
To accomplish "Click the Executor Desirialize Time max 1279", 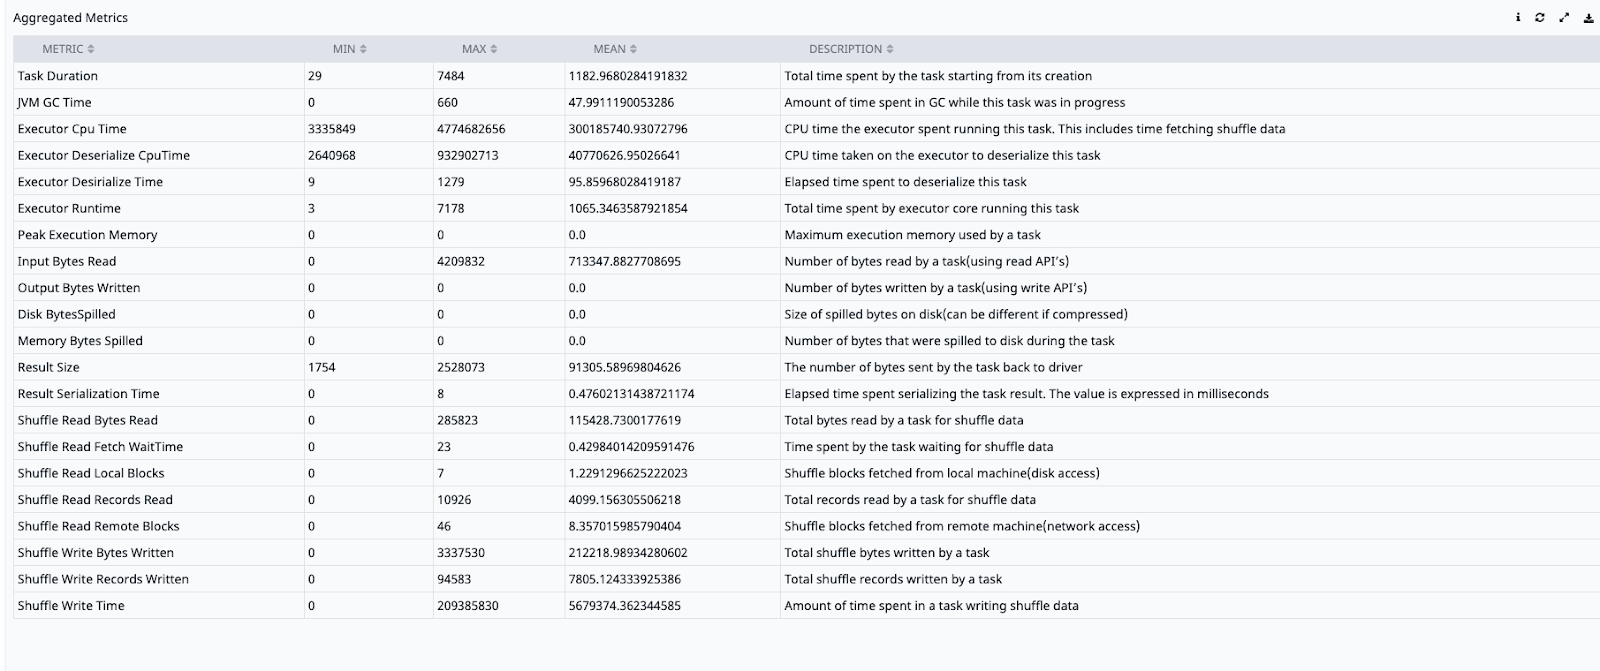I will (x=451, y=182).
